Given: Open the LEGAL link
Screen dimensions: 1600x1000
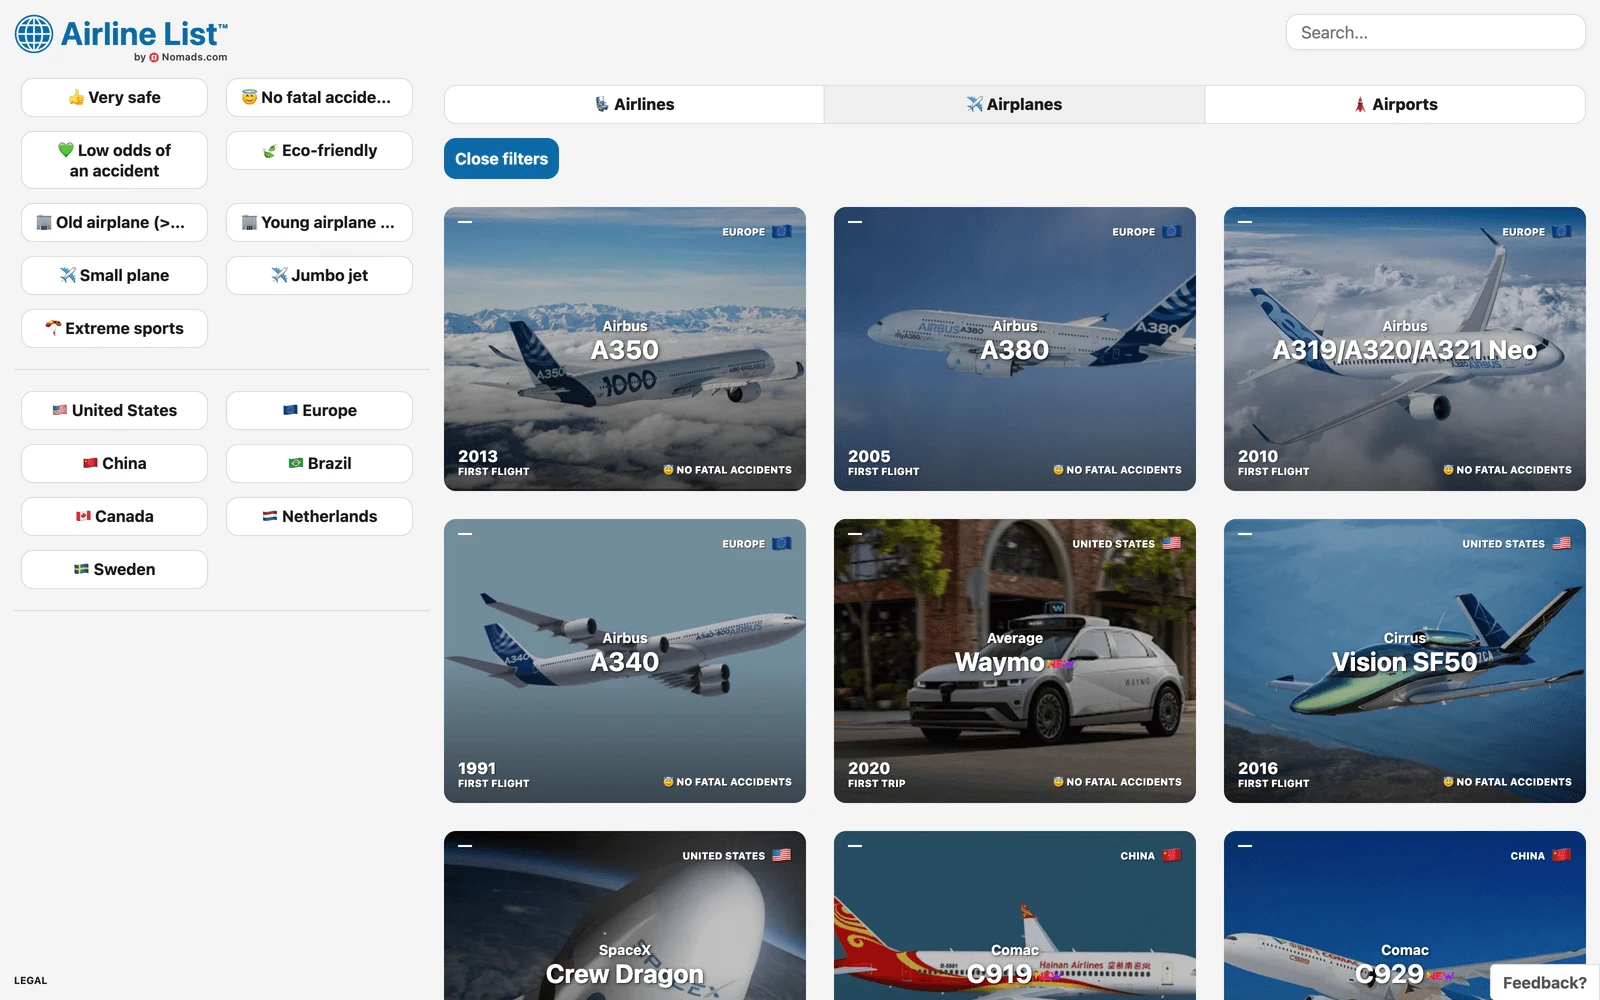Looking at the screenshot, I should (x=30, y=981).
